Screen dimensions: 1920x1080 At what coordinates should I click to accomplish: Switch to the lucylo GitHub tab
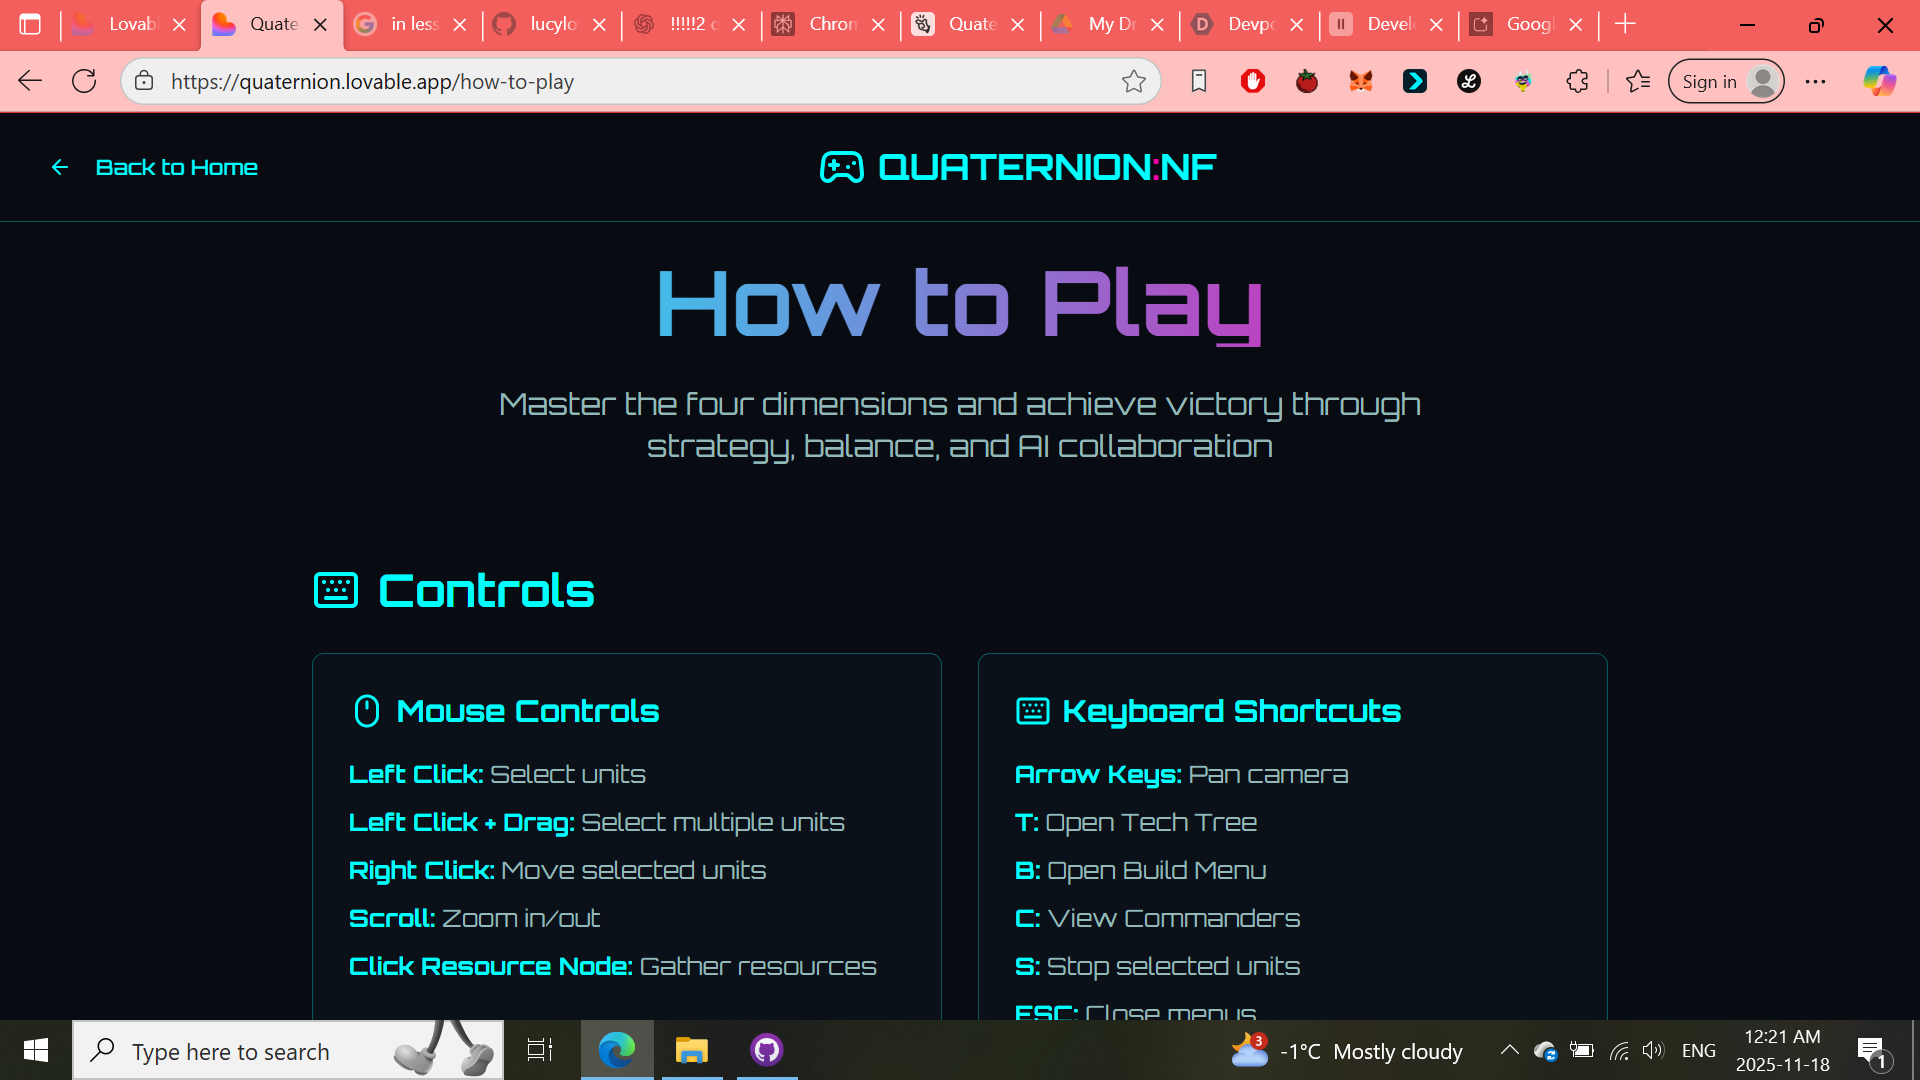click(545, 24)
